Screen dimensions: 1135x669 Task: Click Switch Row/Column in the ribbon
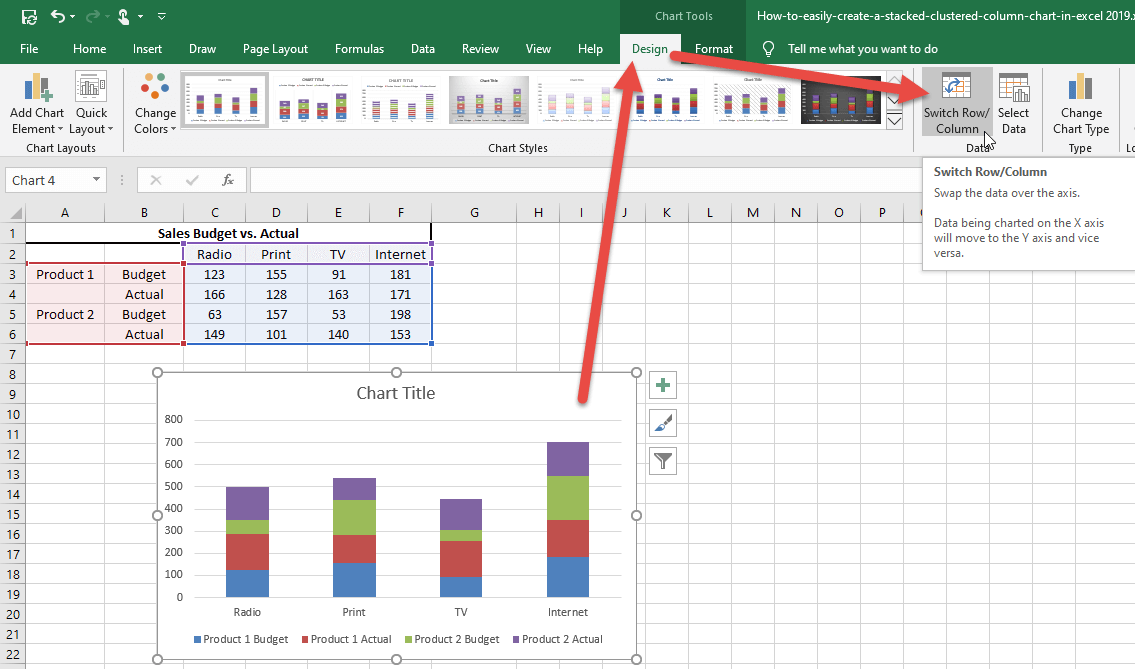coord(956,103)
